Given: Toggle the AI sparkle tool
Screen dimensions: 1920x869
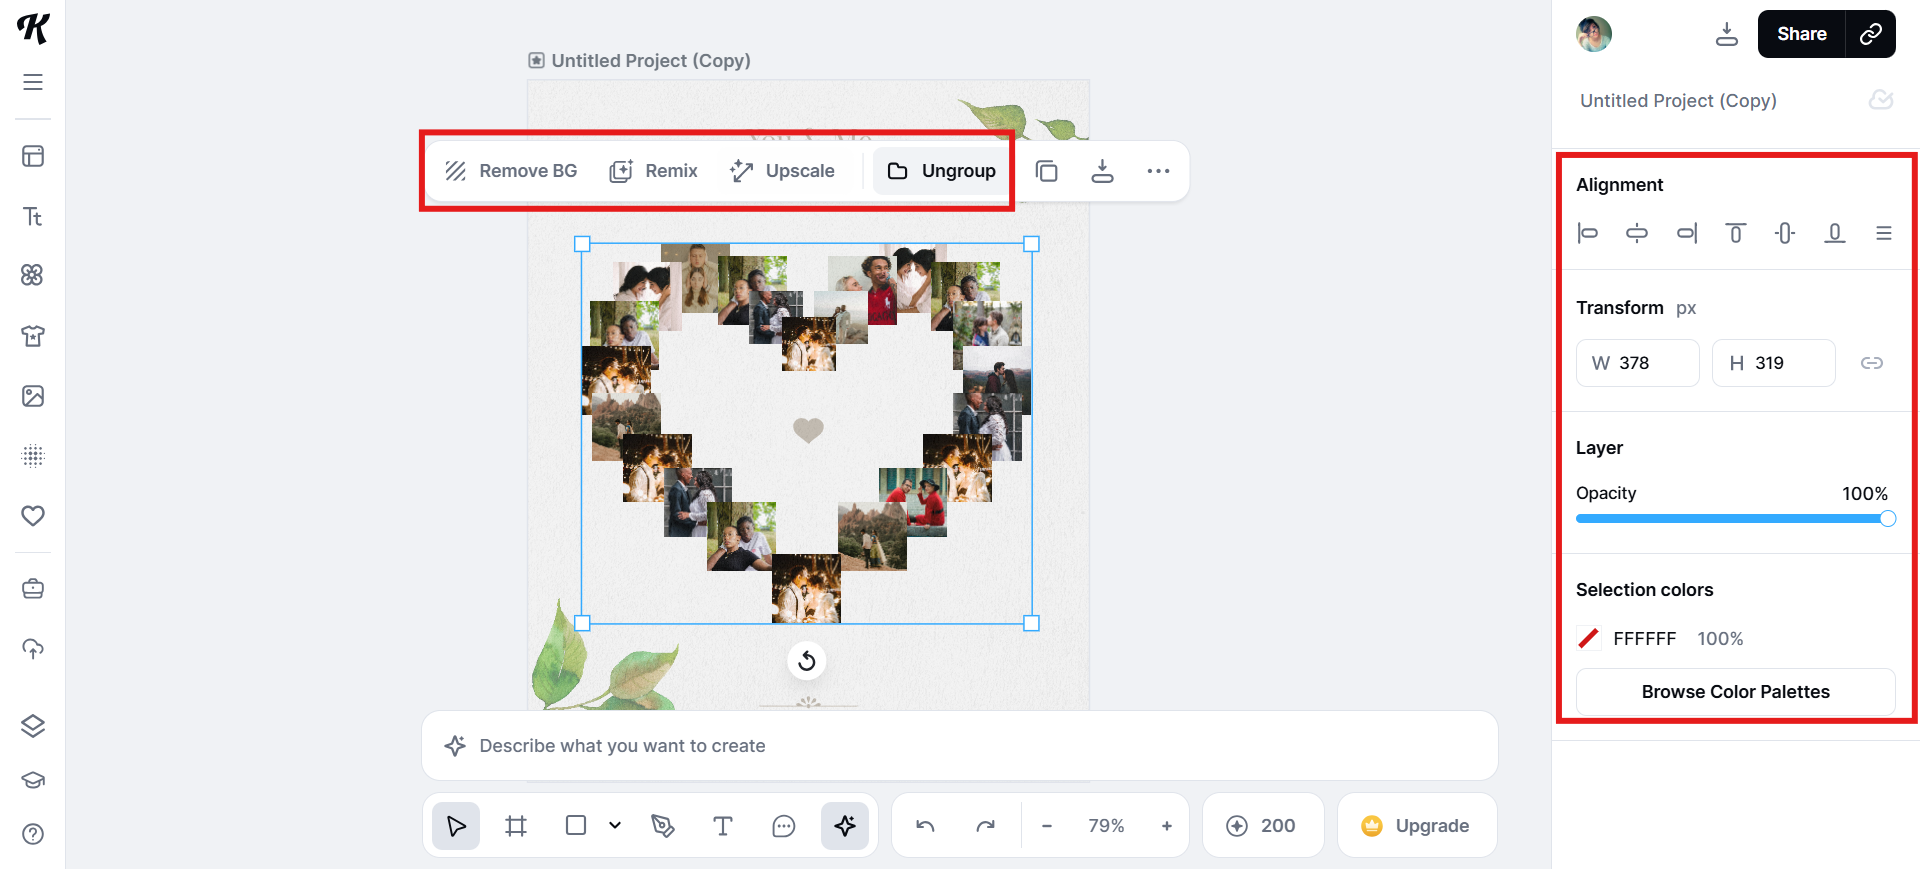Looking at the screenshot, I should pyautogui.click(x=845, y=826).
